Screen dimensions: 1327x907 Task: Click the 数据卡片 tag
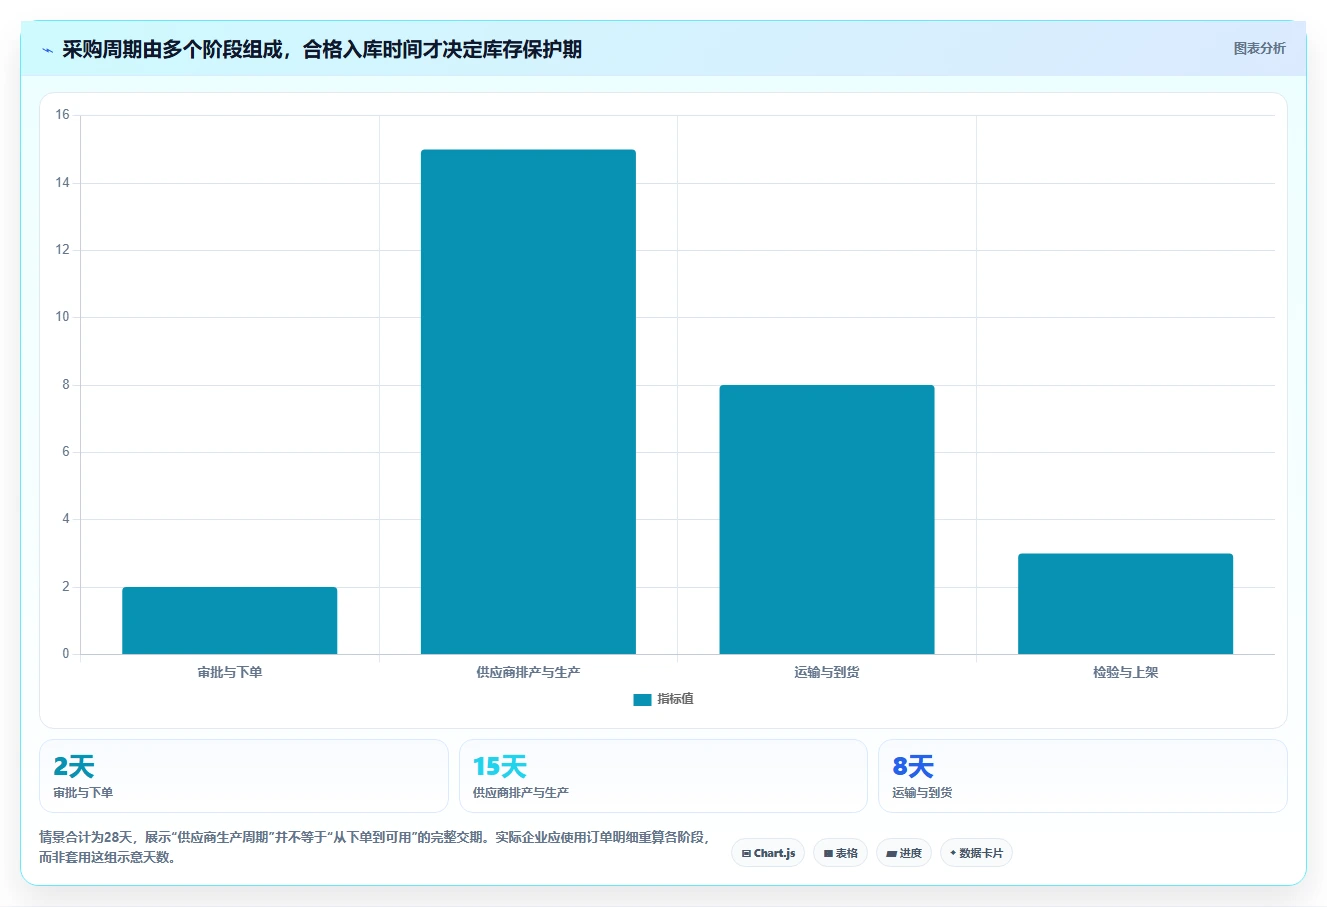pos(976,853)
